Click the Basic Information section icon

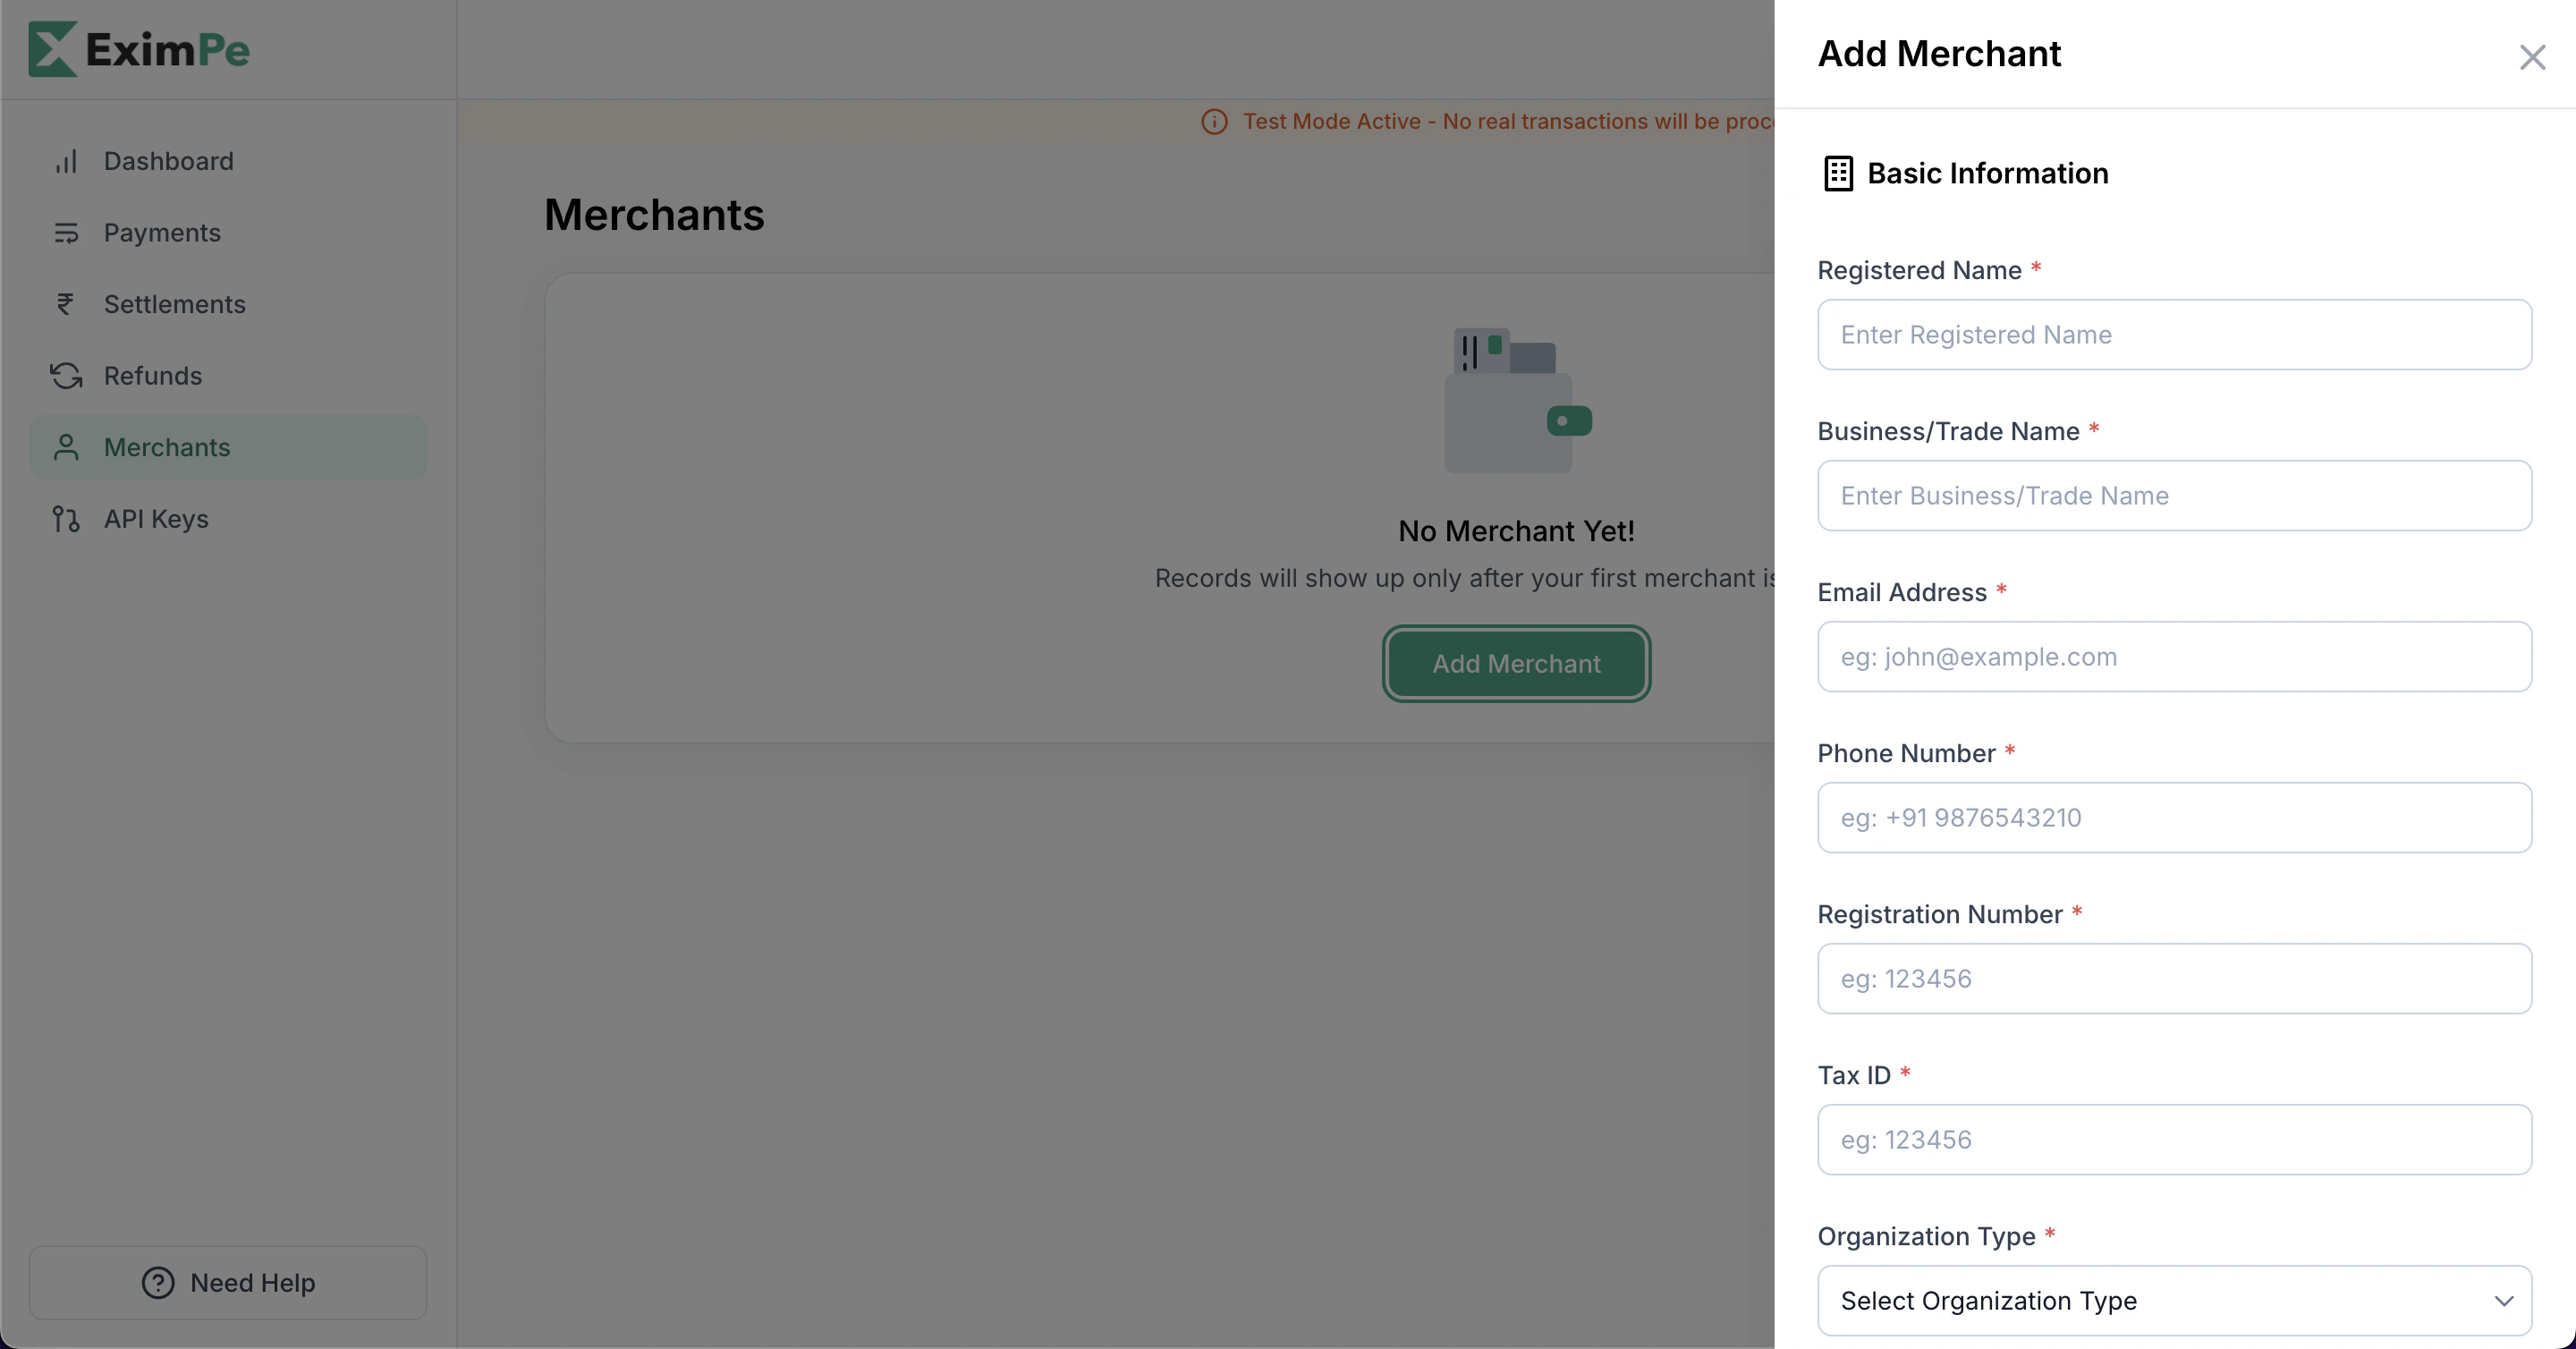pyautogui.click(x=1837, y=172)
